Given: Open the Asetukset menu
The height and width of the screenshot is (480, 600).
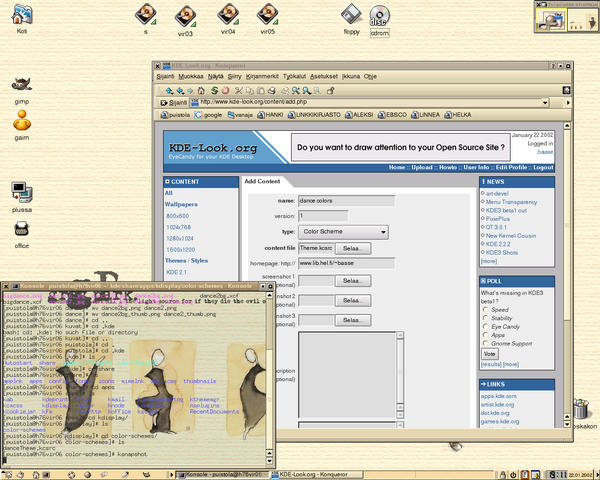Looking at the screenshot, I should pos(324,77).
